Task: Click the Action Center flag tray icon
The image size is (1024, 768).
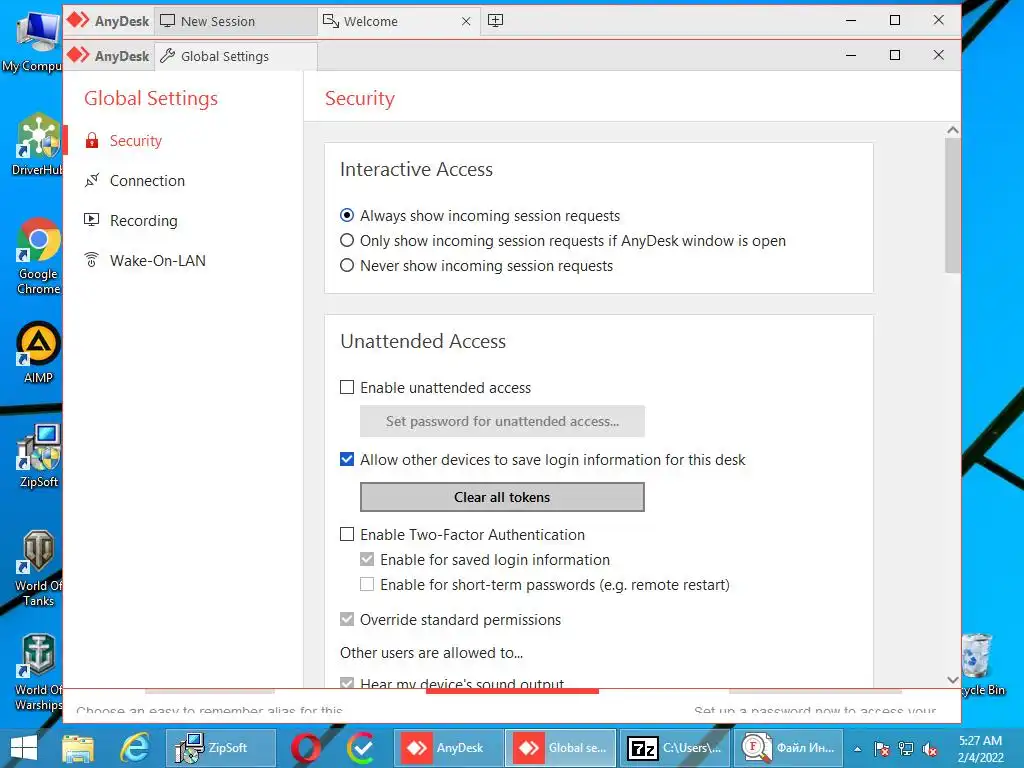Action: [882, 749]
